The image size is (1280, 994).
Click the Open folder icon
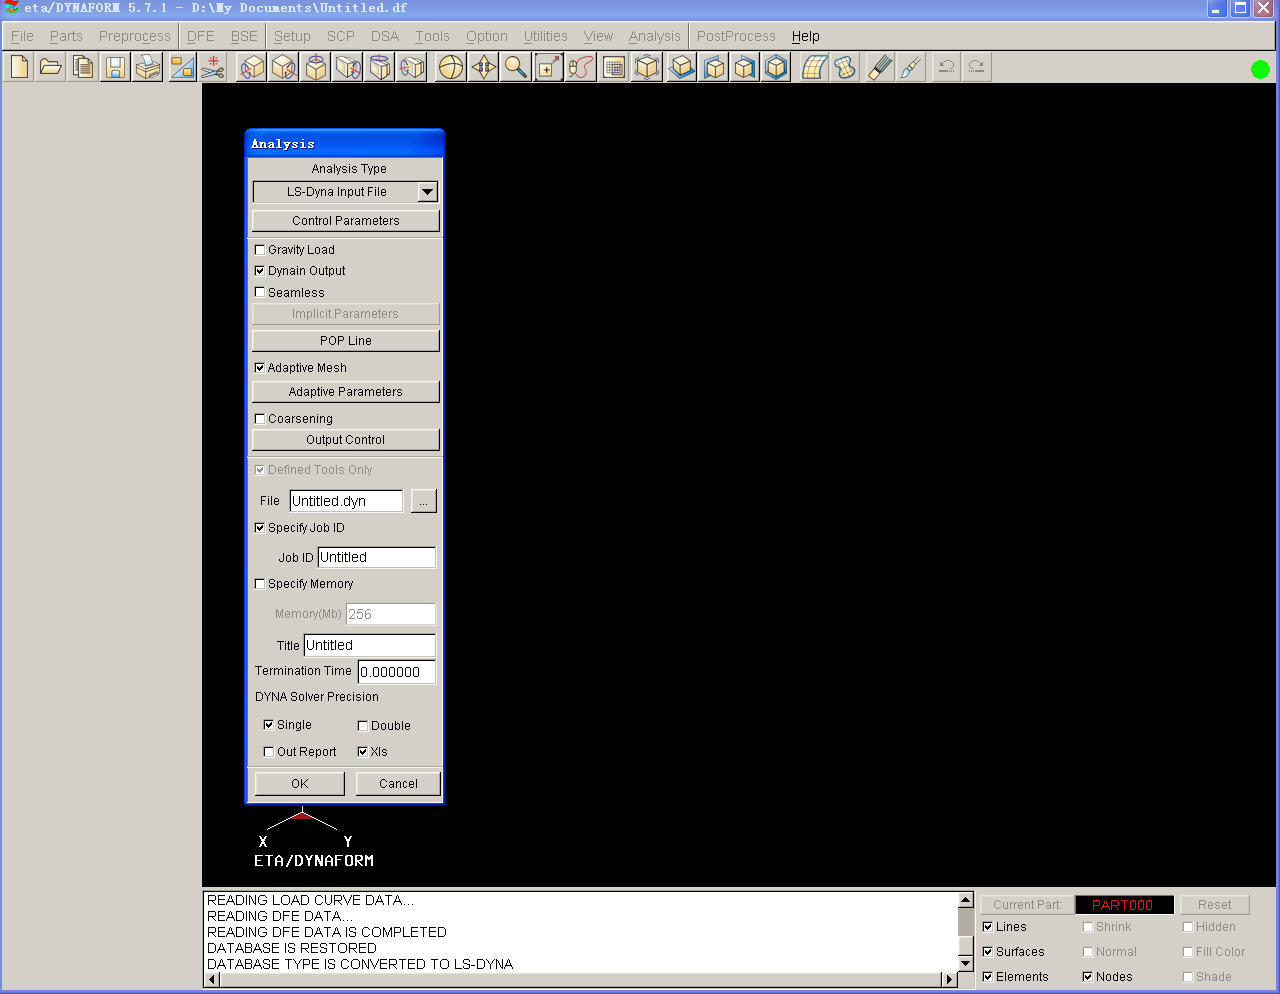pyautogui.click(x=51, y=67)
